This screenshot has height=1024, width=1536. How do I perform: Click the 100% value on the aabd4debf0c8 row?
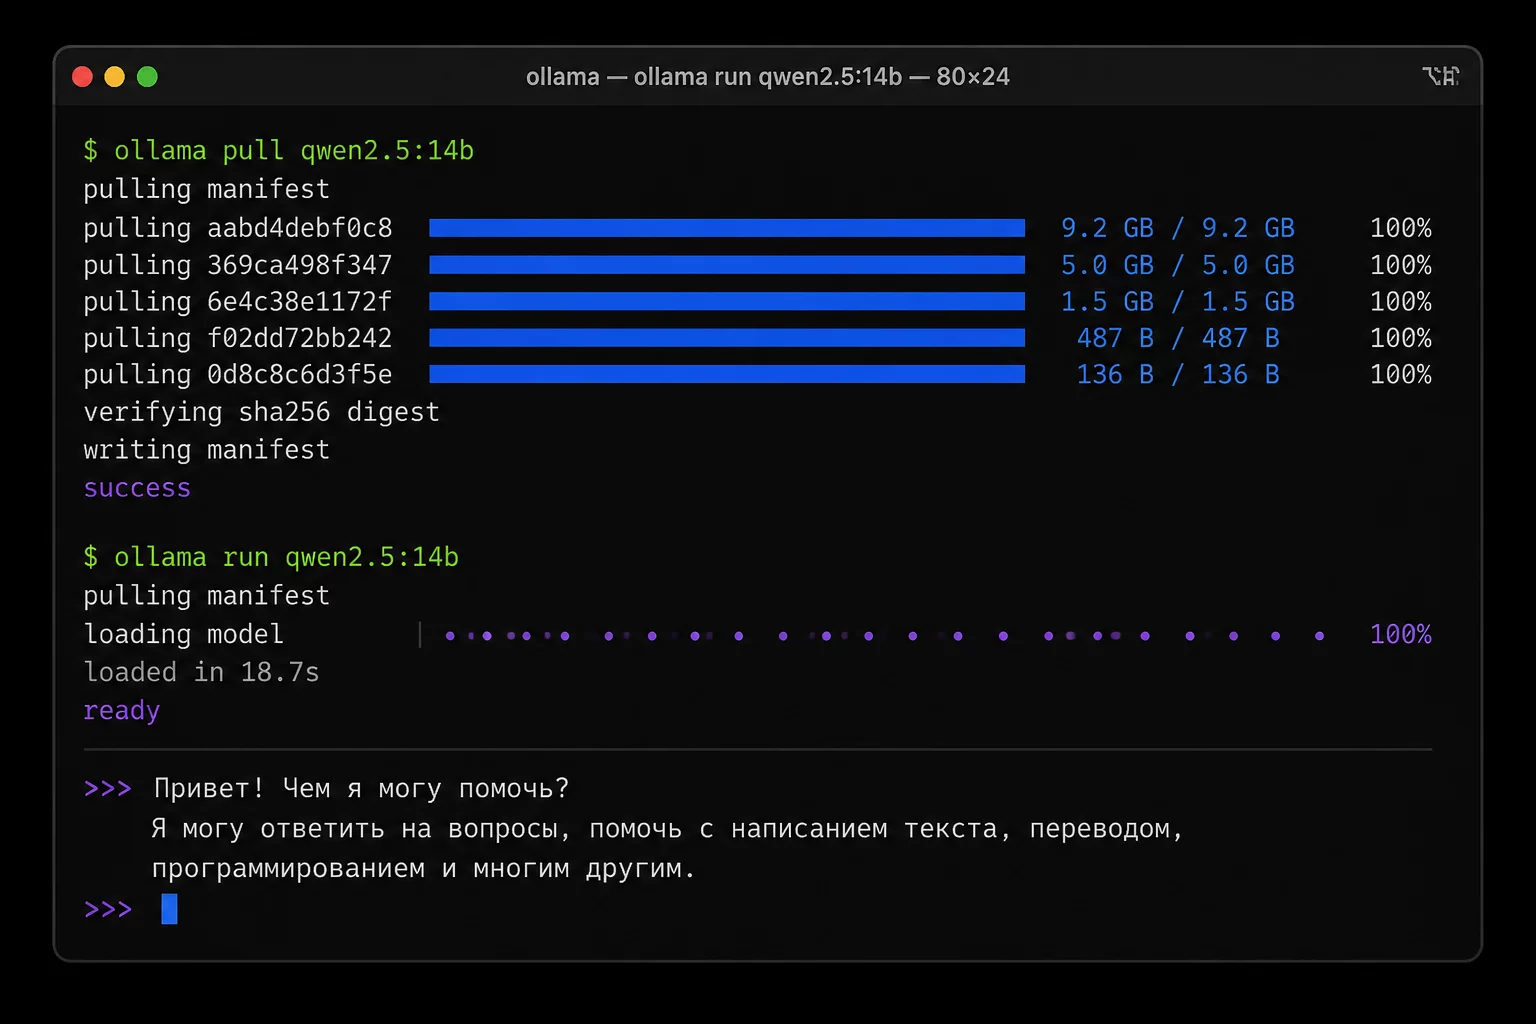[x=1401, y=228]
